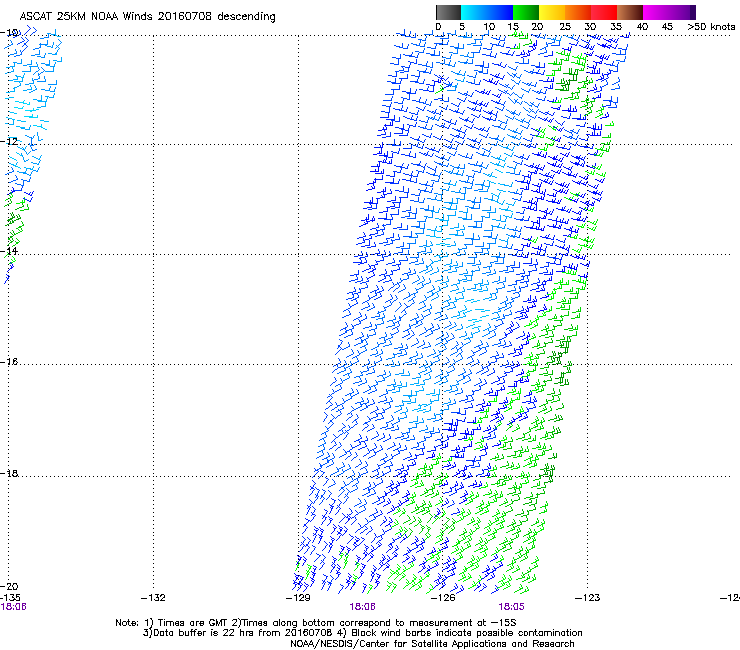
Task: Click the 'NOAA/NESDIS/Center for Satellite Applications and Research' credit
Action: click(x=432, y=644)
